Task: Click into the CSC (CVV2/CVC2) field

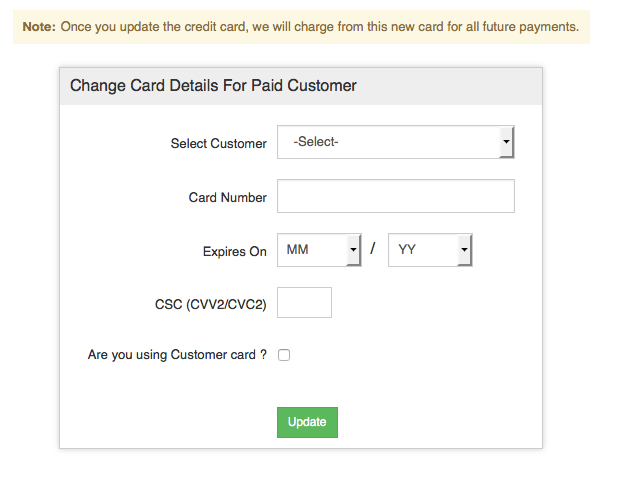Action: click(304, 303)
